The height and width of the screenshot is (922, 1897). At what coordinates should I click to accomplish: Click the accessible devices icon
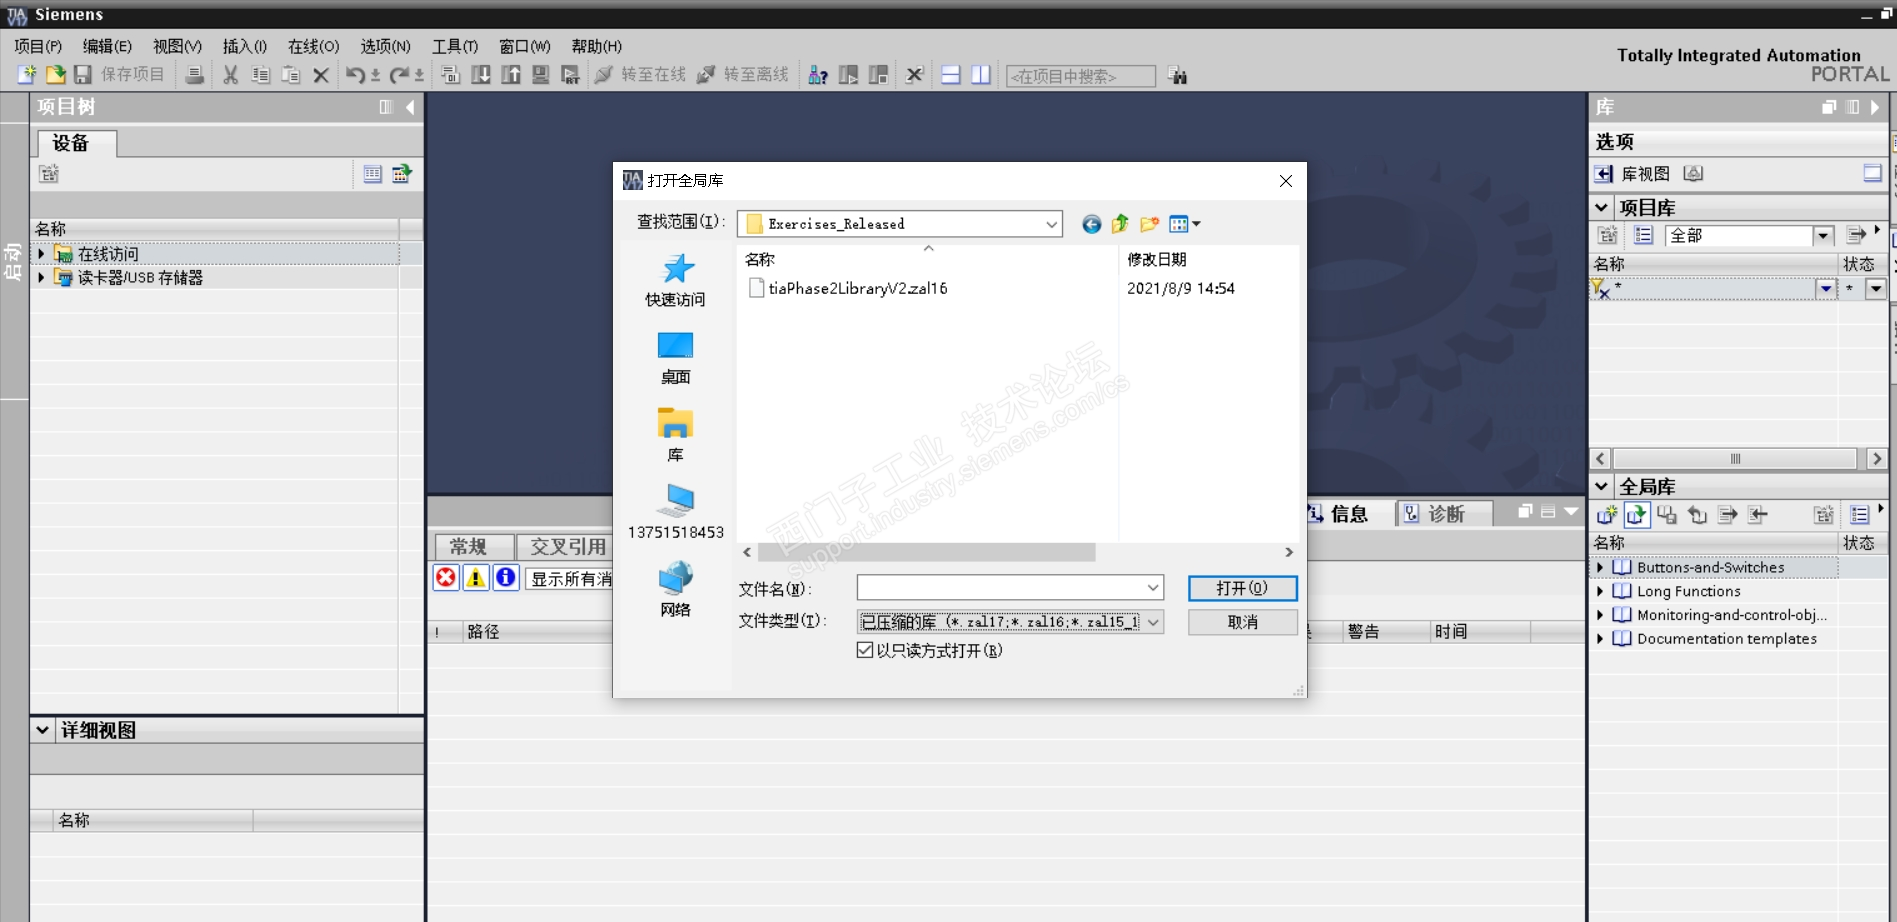pos(818,75)
